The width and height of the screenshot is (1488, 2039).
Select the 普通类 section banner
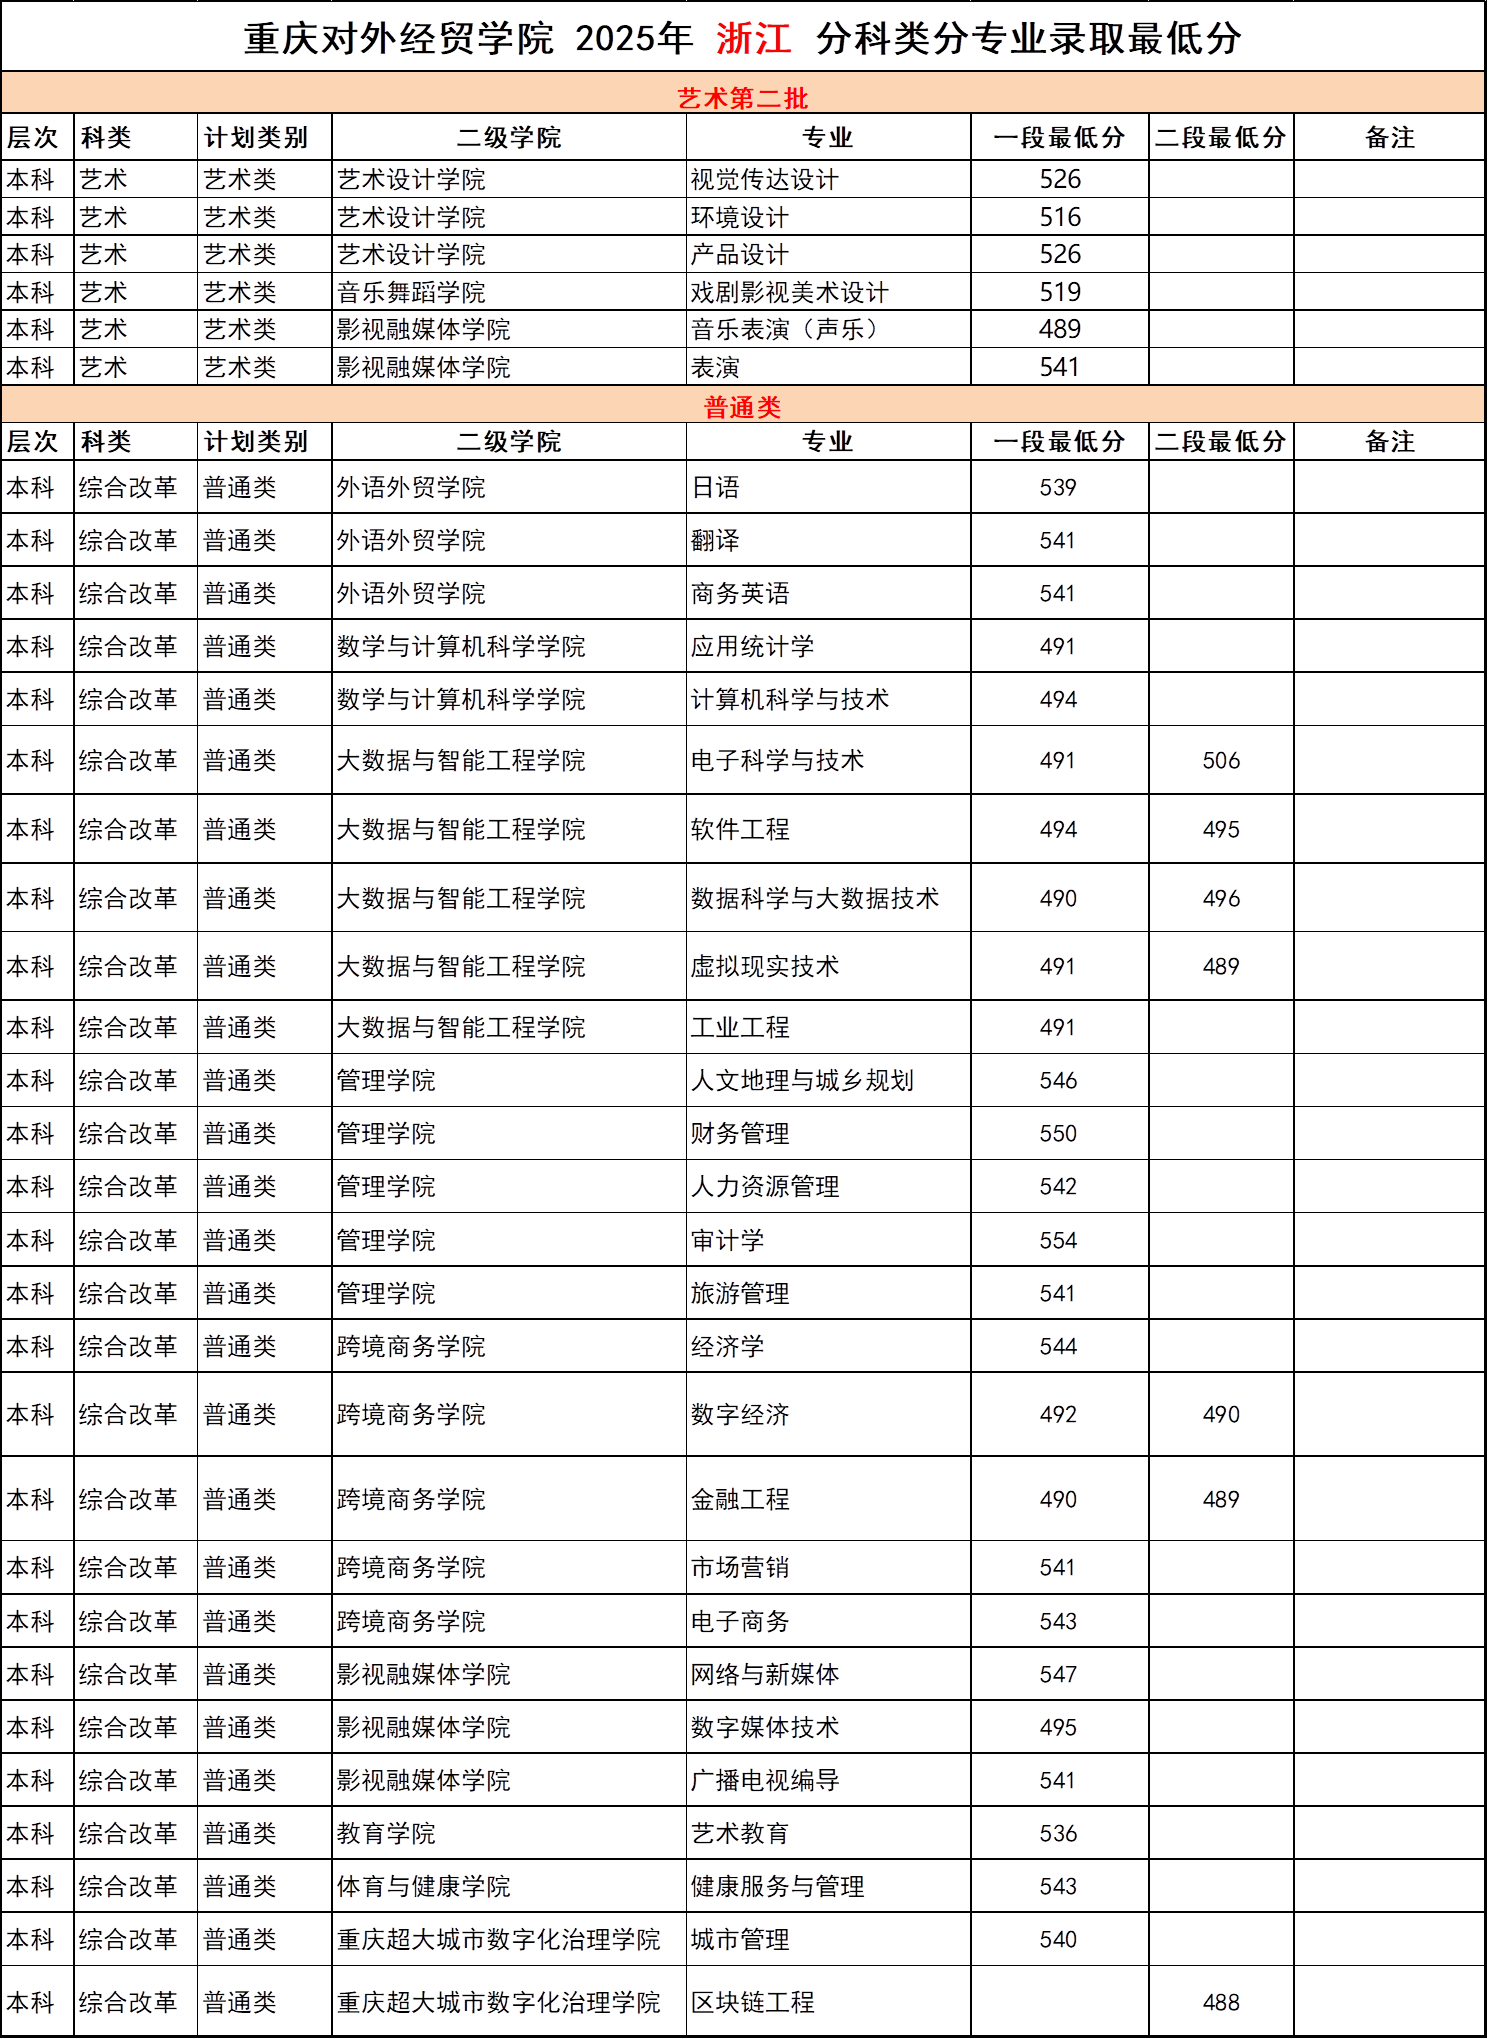(x=742, y=407)
